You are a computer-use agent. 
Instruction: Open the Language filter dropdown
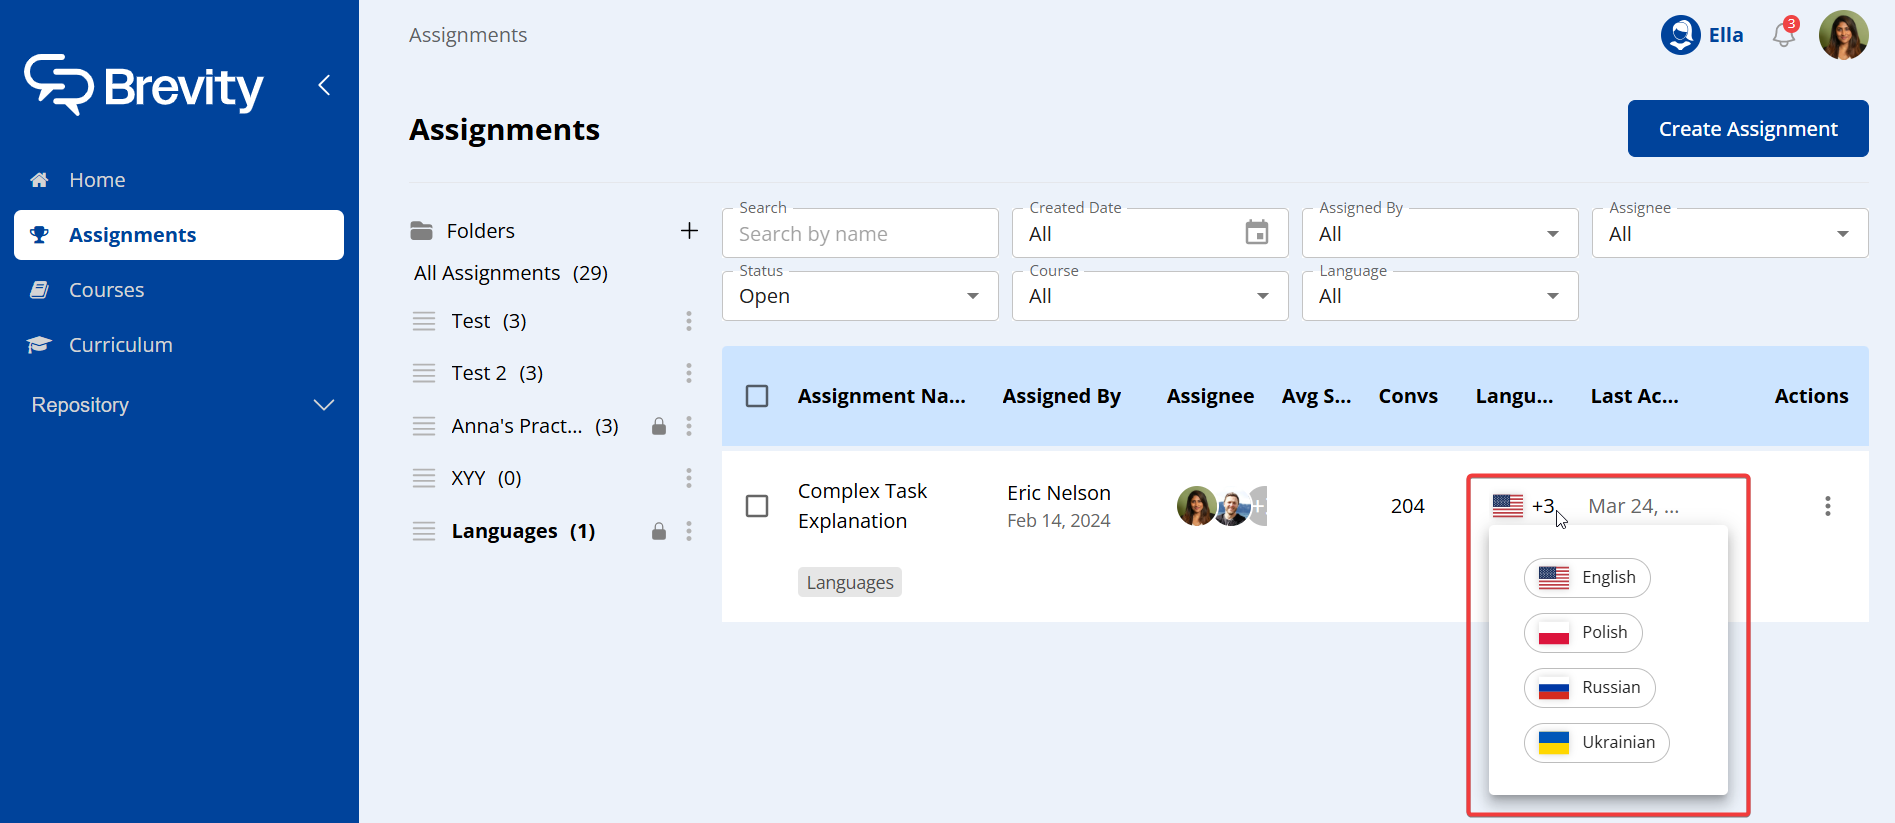(x=1440, y=296)
